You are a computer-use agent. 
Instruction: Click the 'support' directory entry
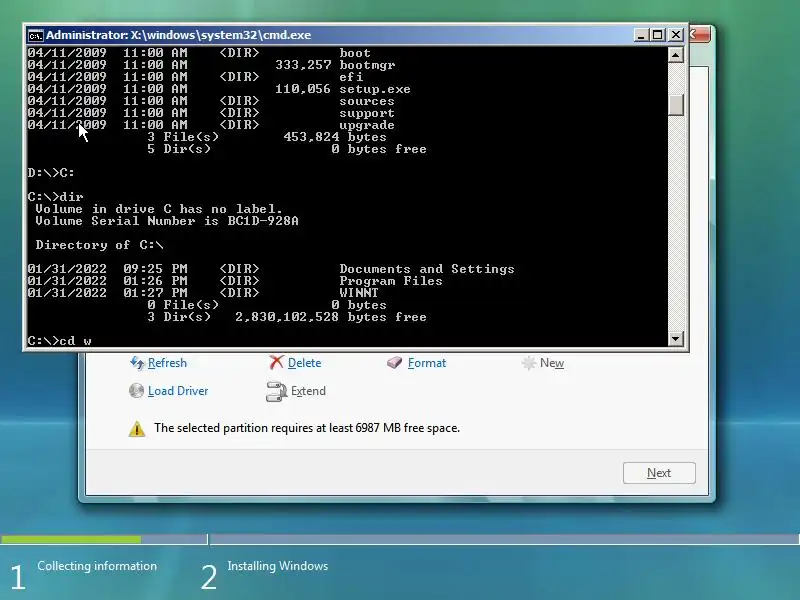click(367, 113)
